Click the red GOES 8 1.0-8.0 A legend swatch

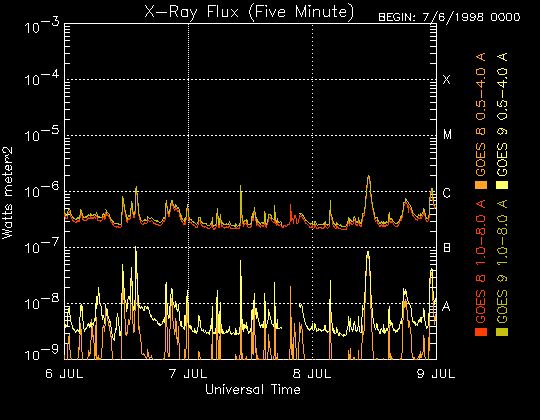[481, 332]
